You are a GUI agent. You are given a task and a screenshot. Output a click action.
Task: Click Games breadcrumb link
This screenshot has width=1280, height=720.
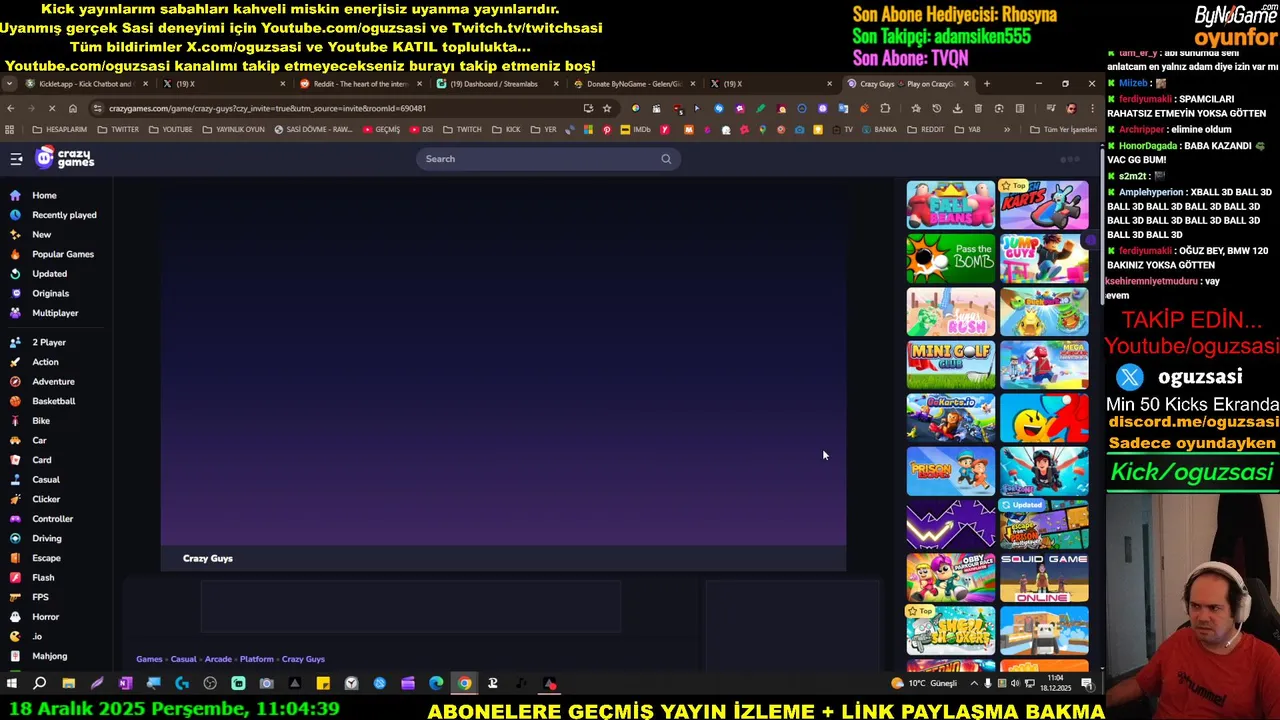[149, 659]
